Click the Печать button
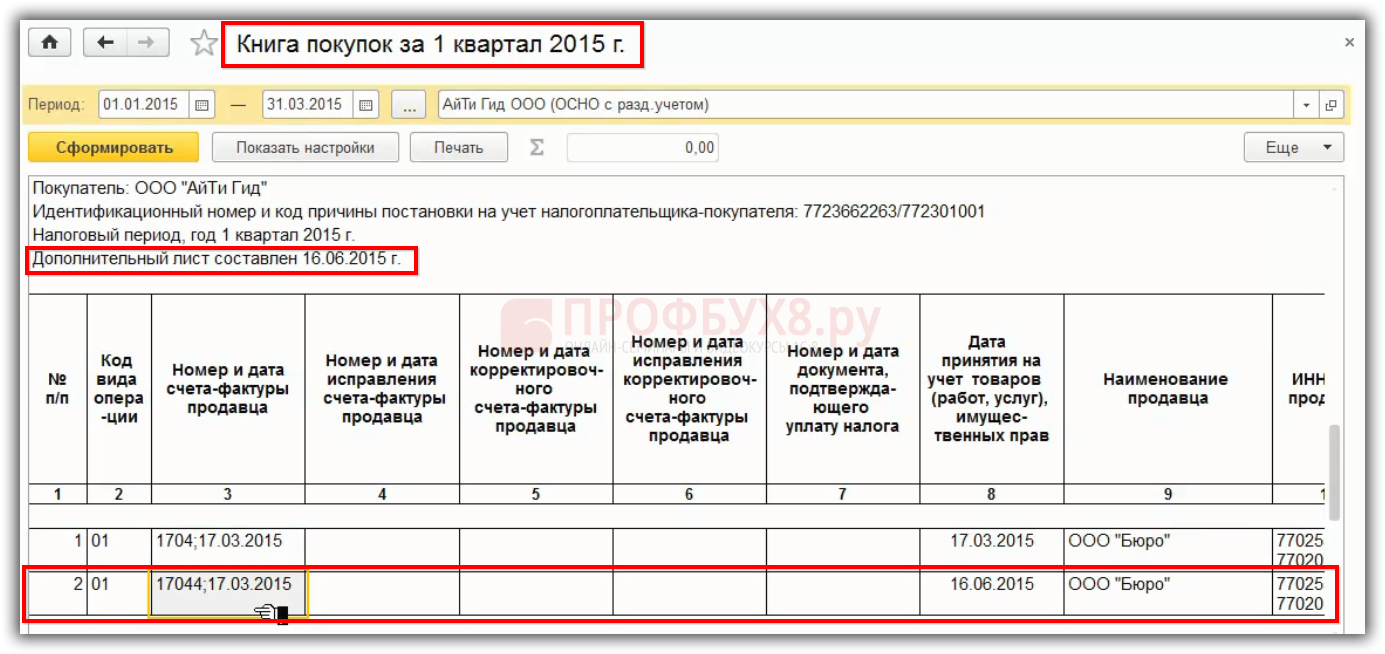 [x=458, y=148]
